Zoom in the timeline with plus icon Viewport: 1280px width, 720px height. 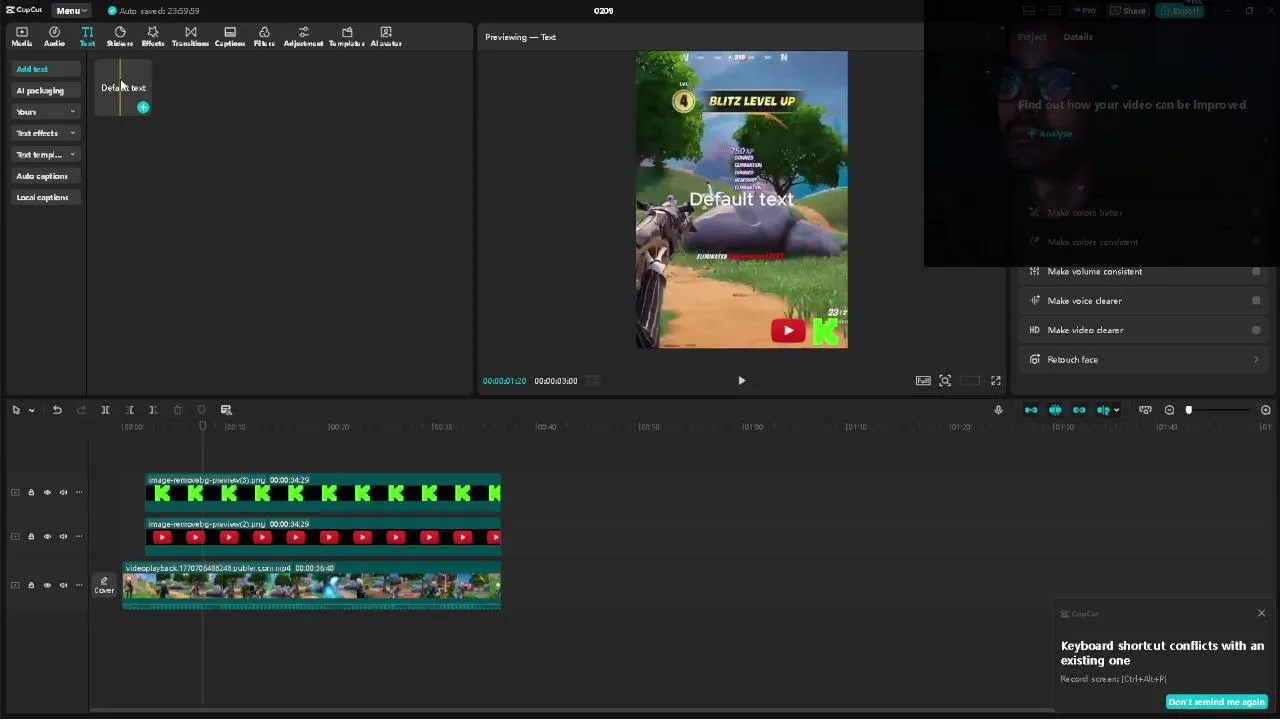pos(1265,410)
